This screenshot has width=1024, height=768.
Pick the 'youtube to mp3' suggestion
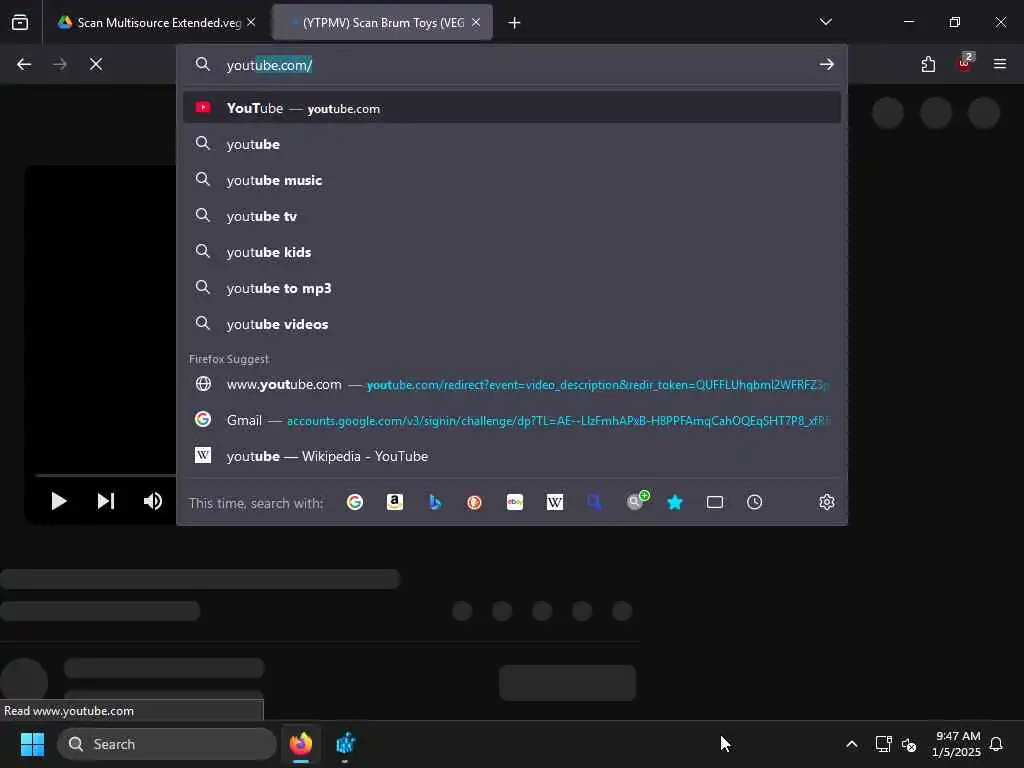(x=512, y=287)
